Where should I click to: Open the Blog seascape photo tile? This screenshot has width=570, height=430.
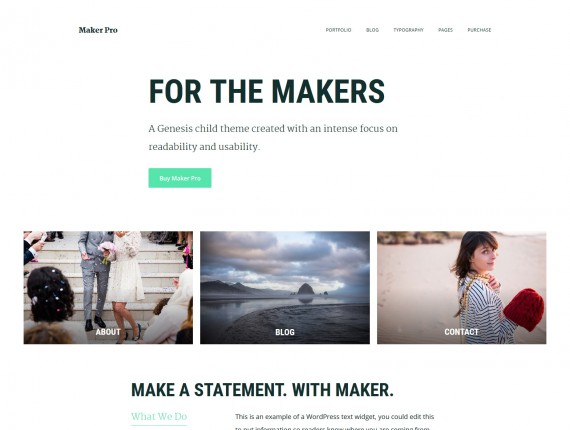(285, 288)
